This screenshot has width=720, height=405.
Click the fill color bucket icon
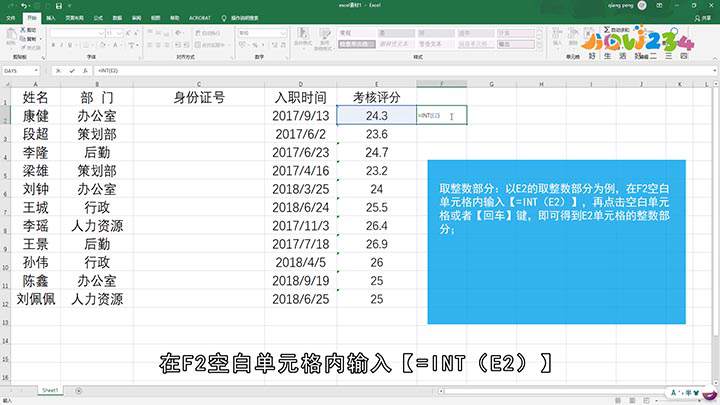tap(102, 45)
